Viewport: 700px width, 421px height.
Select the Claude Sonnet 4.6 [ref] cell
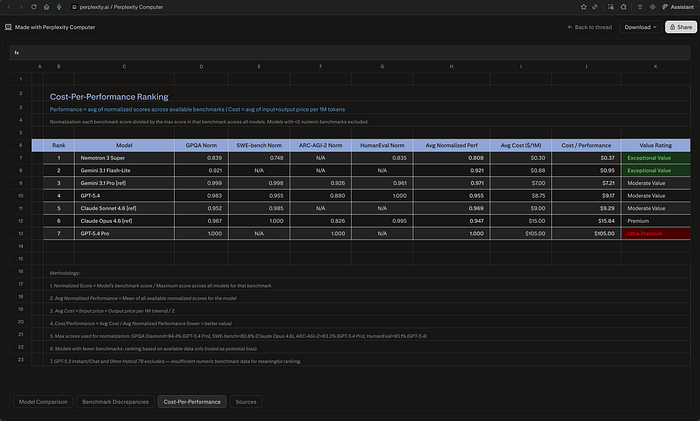124,208
